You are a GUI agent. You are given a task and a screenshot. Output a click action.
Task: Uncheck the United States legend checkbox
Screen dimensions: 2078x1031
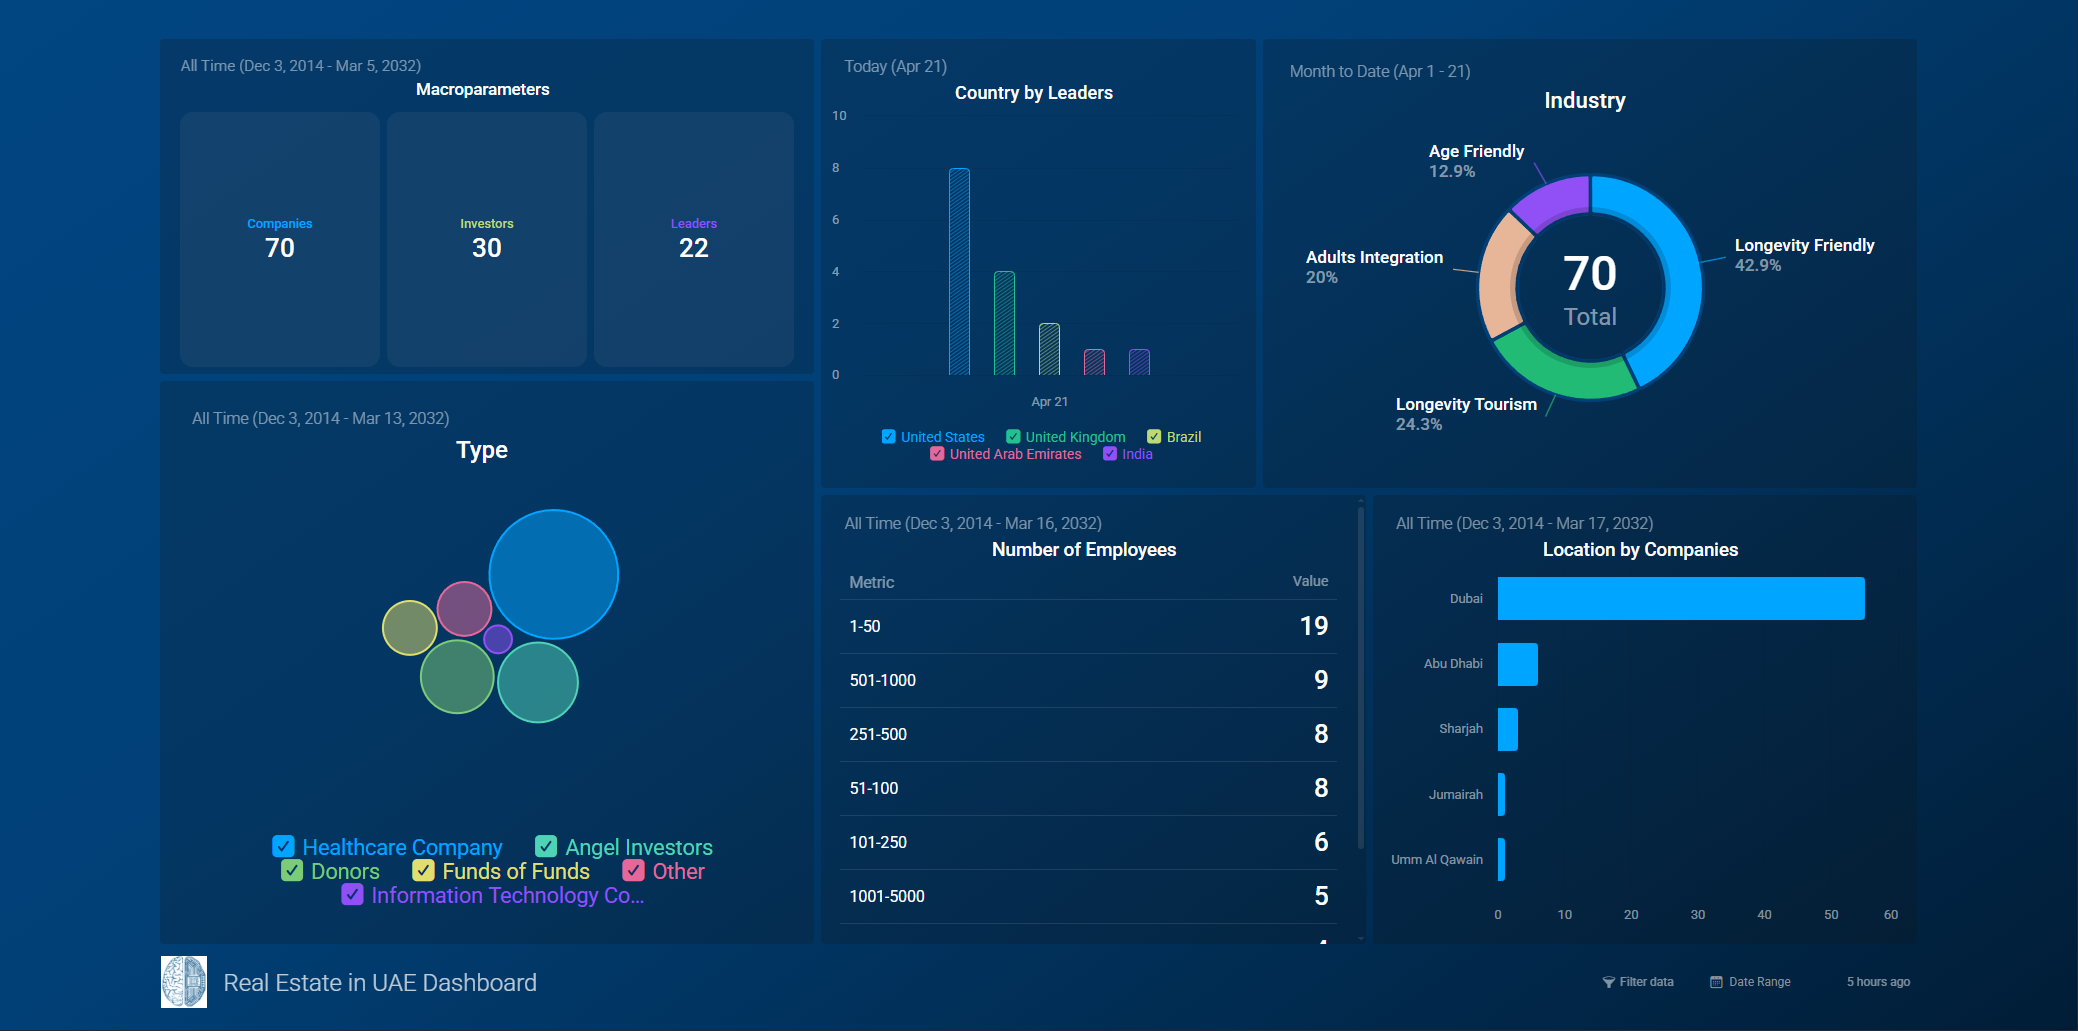888,437
